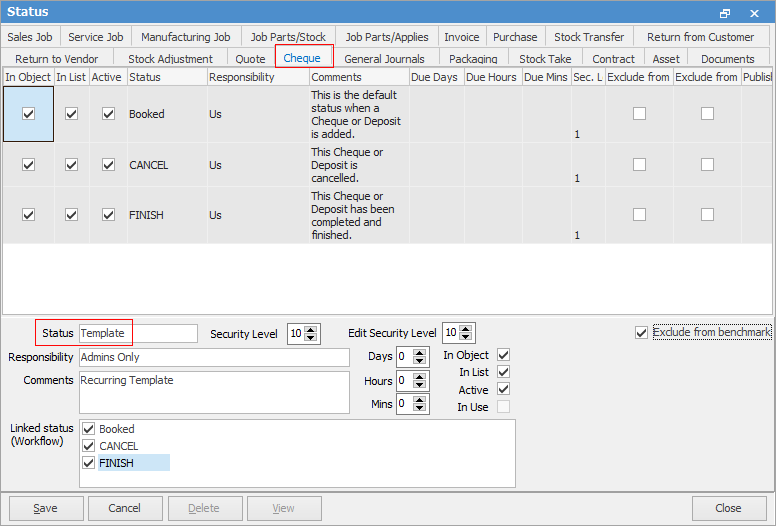Open the Stock Adjustment tab
Viewport: 776px width, 526px height.
(x=170, y=59)
